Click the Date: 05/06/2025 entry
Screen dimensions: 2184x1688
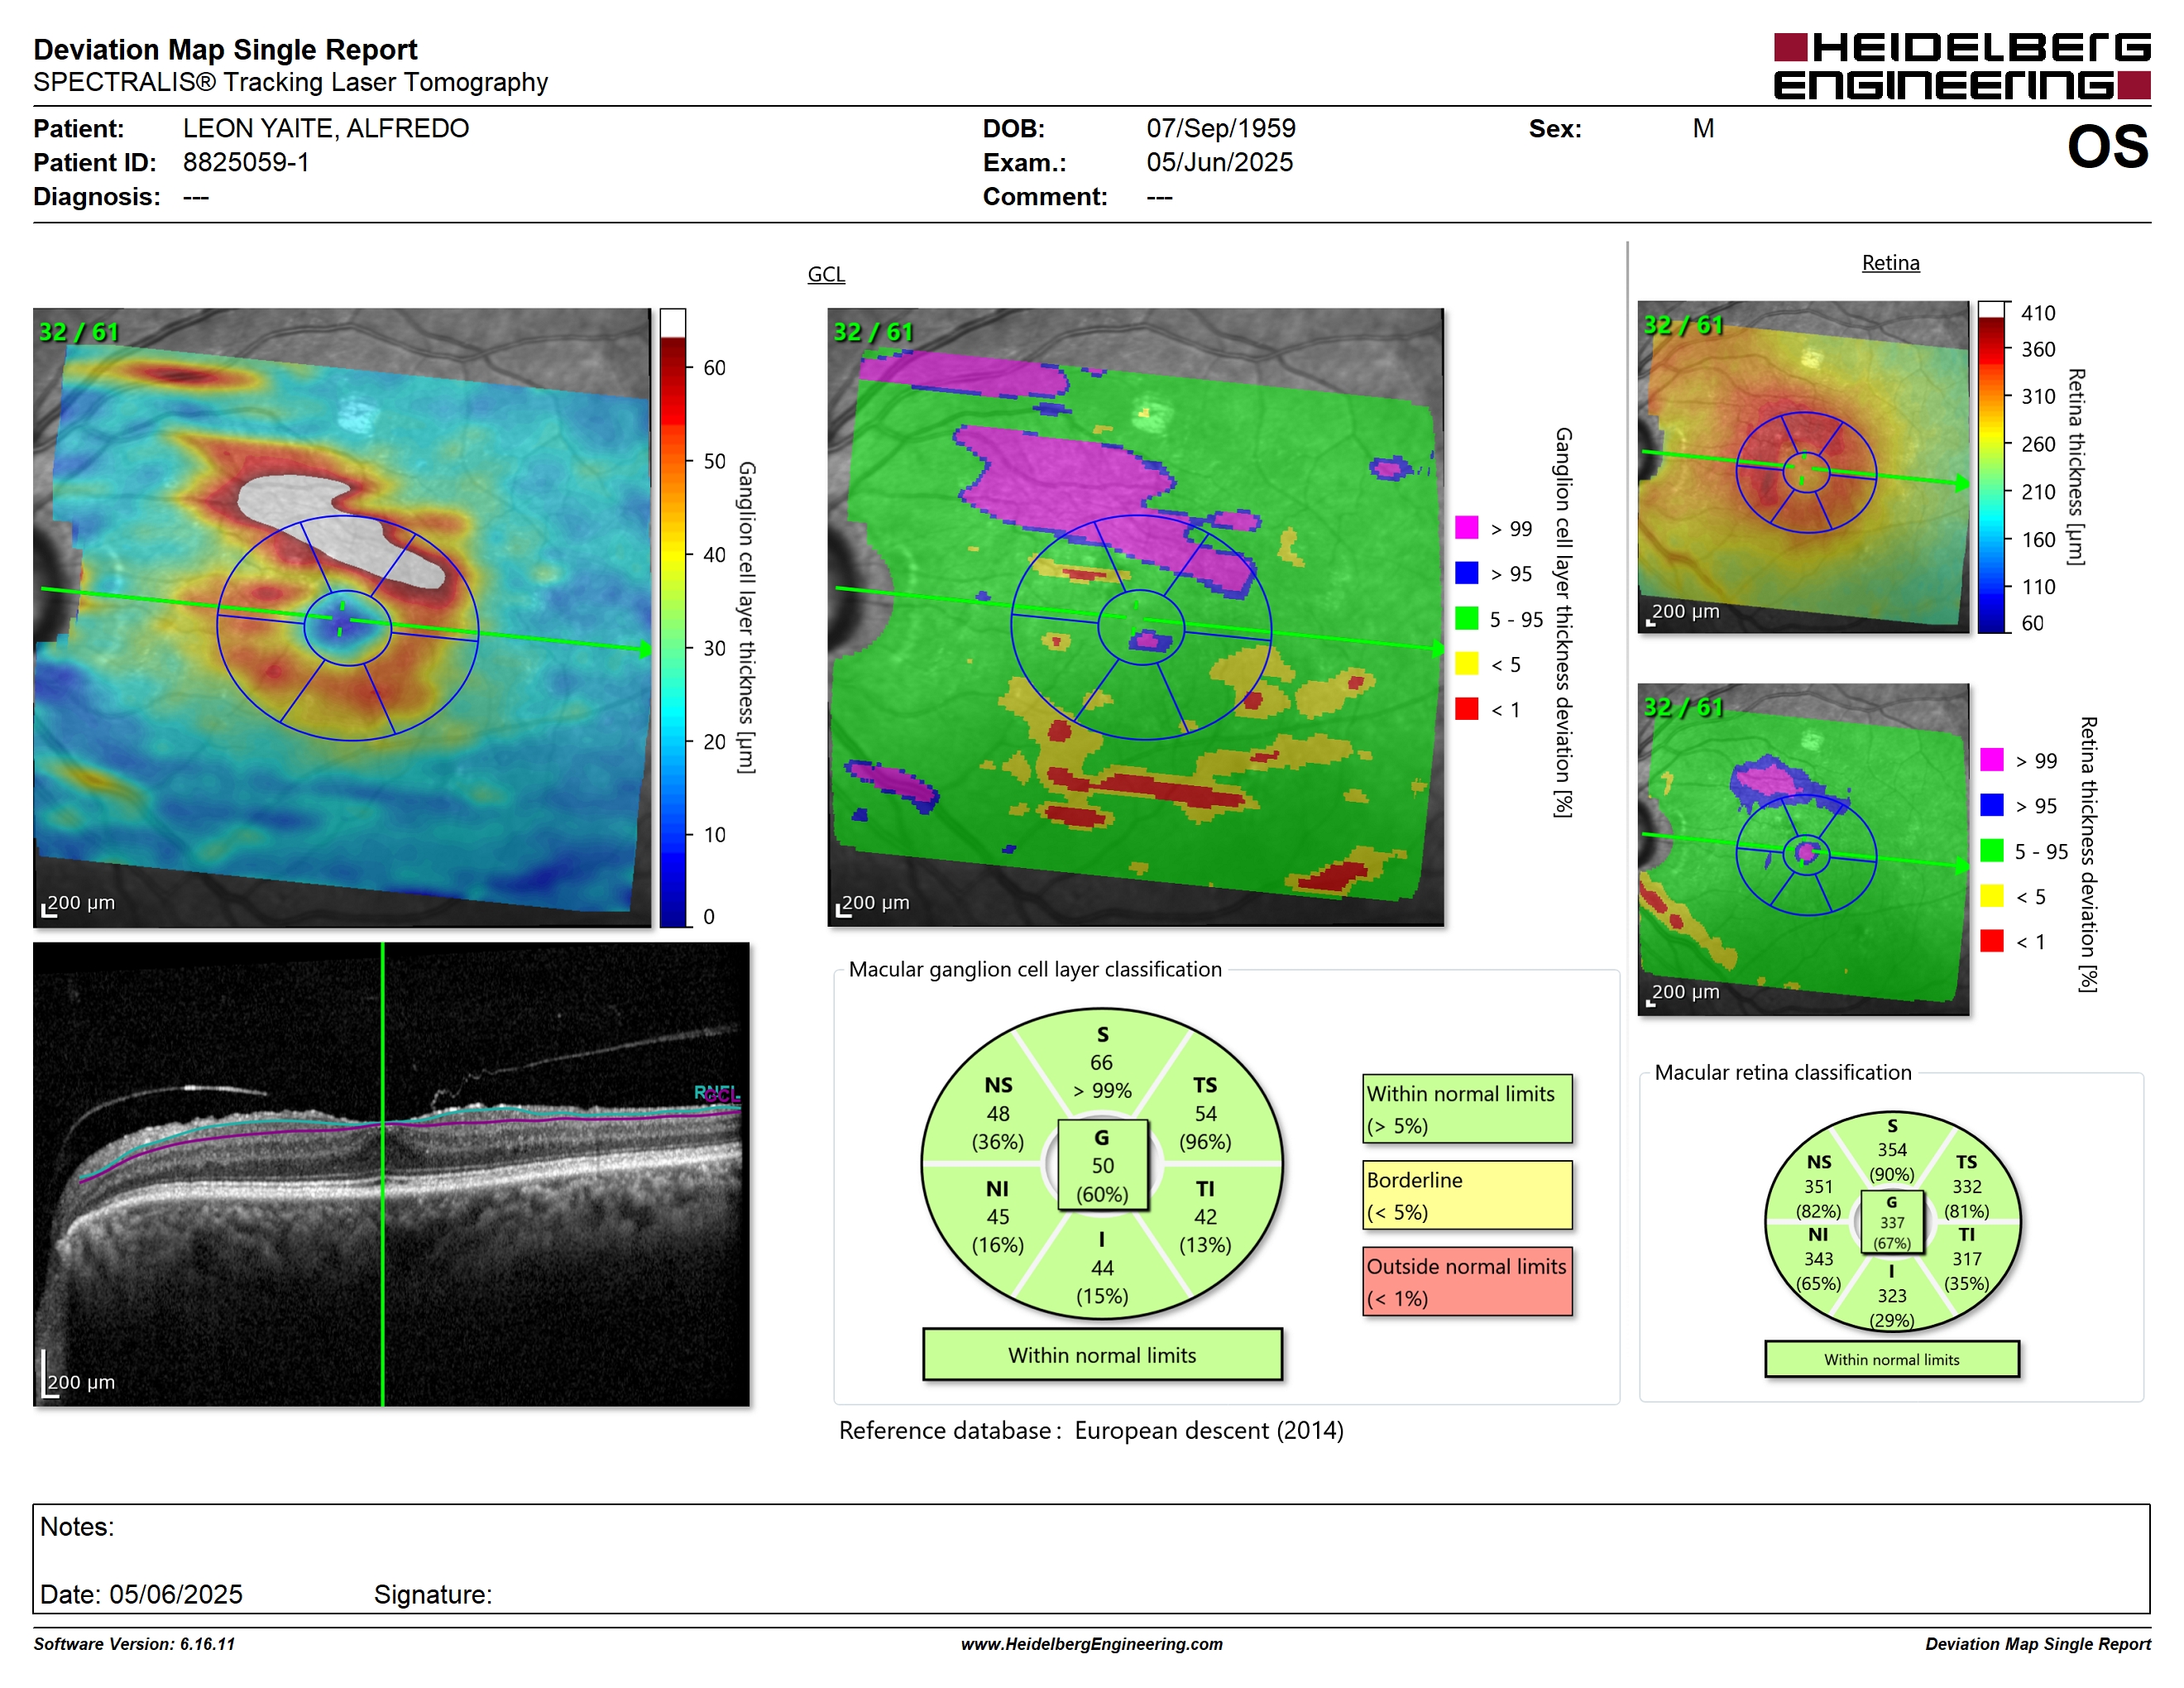click(141, 1594)
